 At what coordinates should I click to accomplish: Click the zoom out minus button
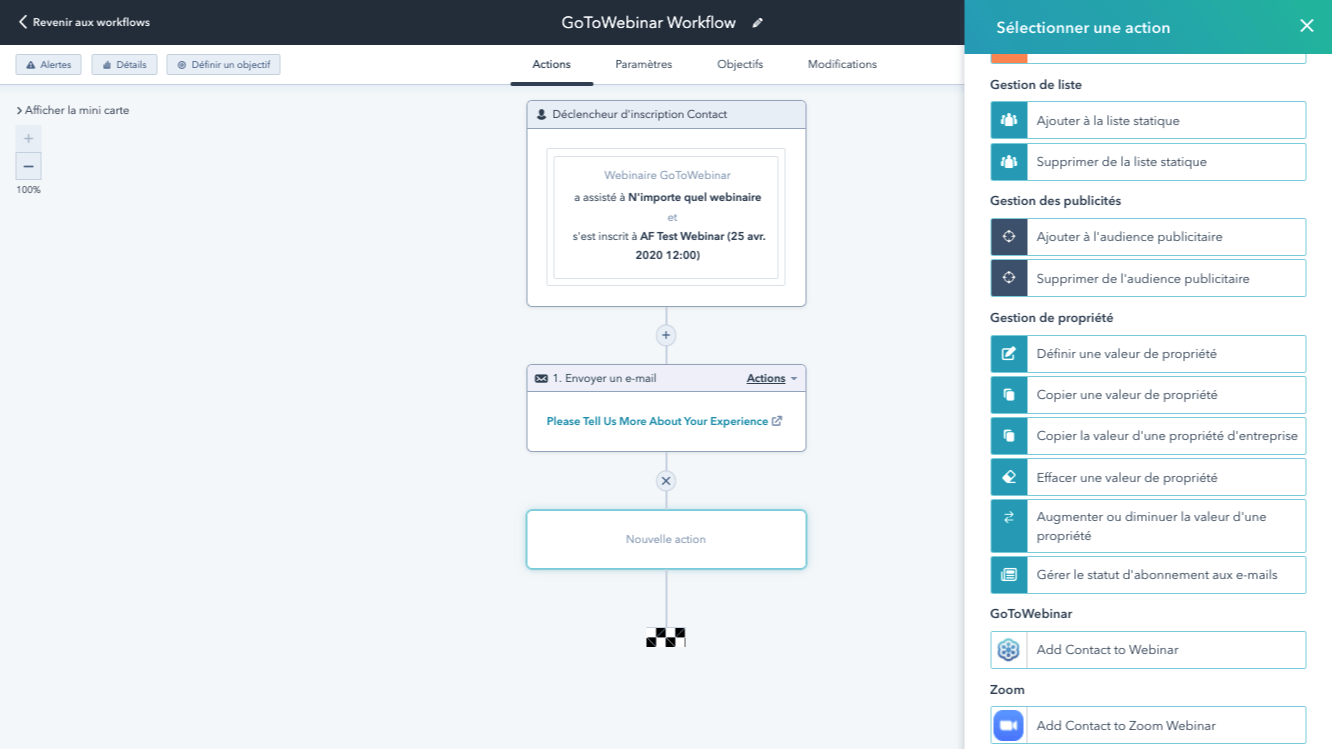(28, 166)
